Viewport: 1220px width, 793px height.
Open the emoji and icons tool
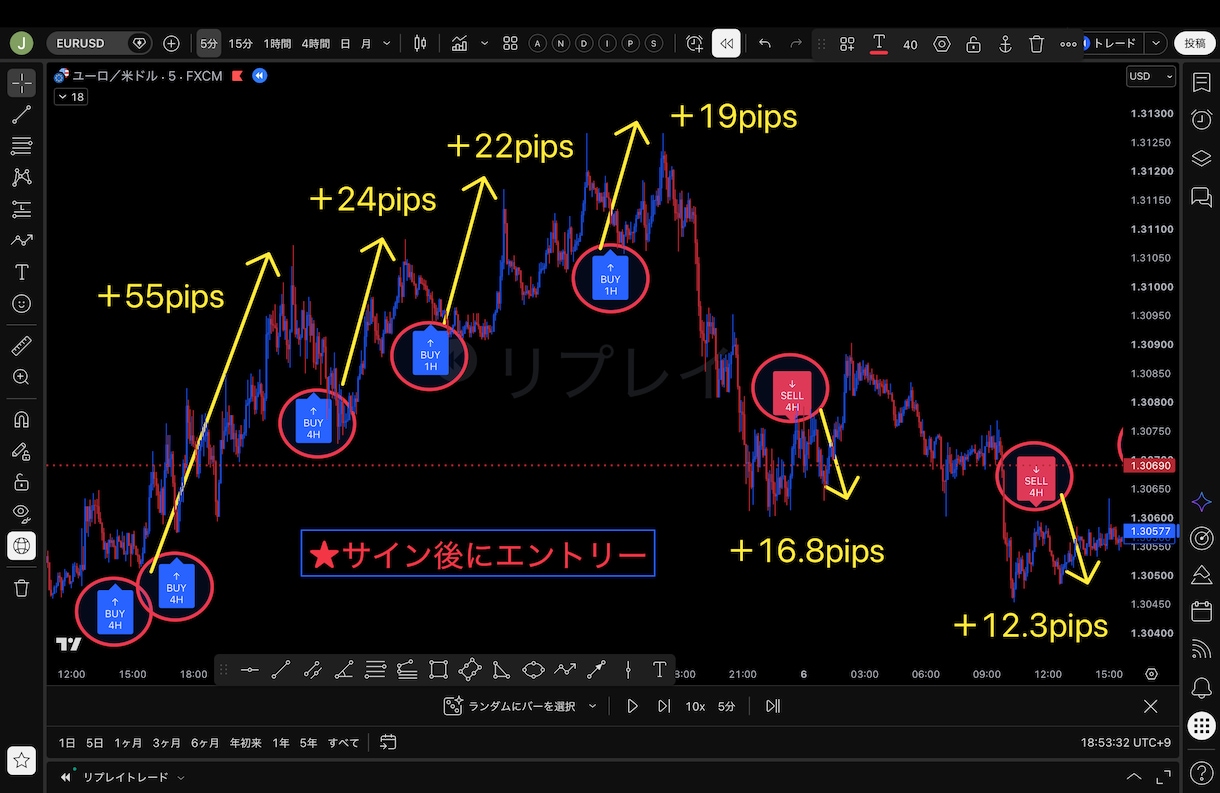[22, 303]
